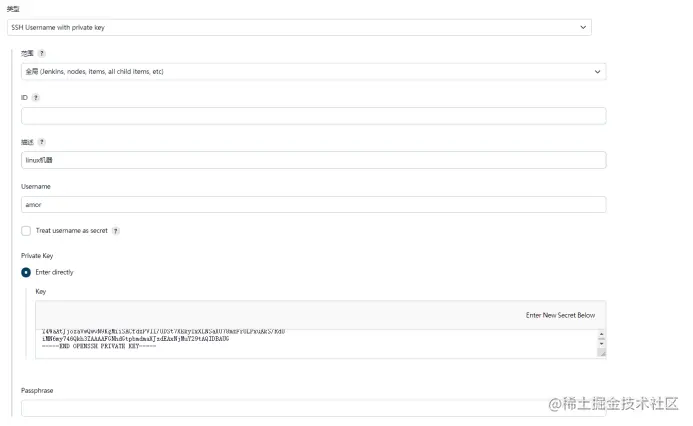Click the description field containing linux text
Viewport: 693px width, 426px height.
coord(313,160)
